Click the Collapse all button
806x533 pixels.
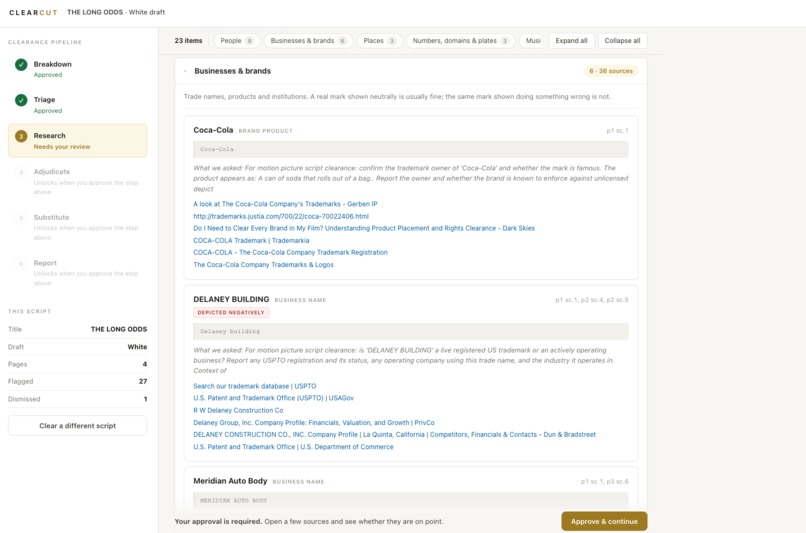click(x=622, y=41)
